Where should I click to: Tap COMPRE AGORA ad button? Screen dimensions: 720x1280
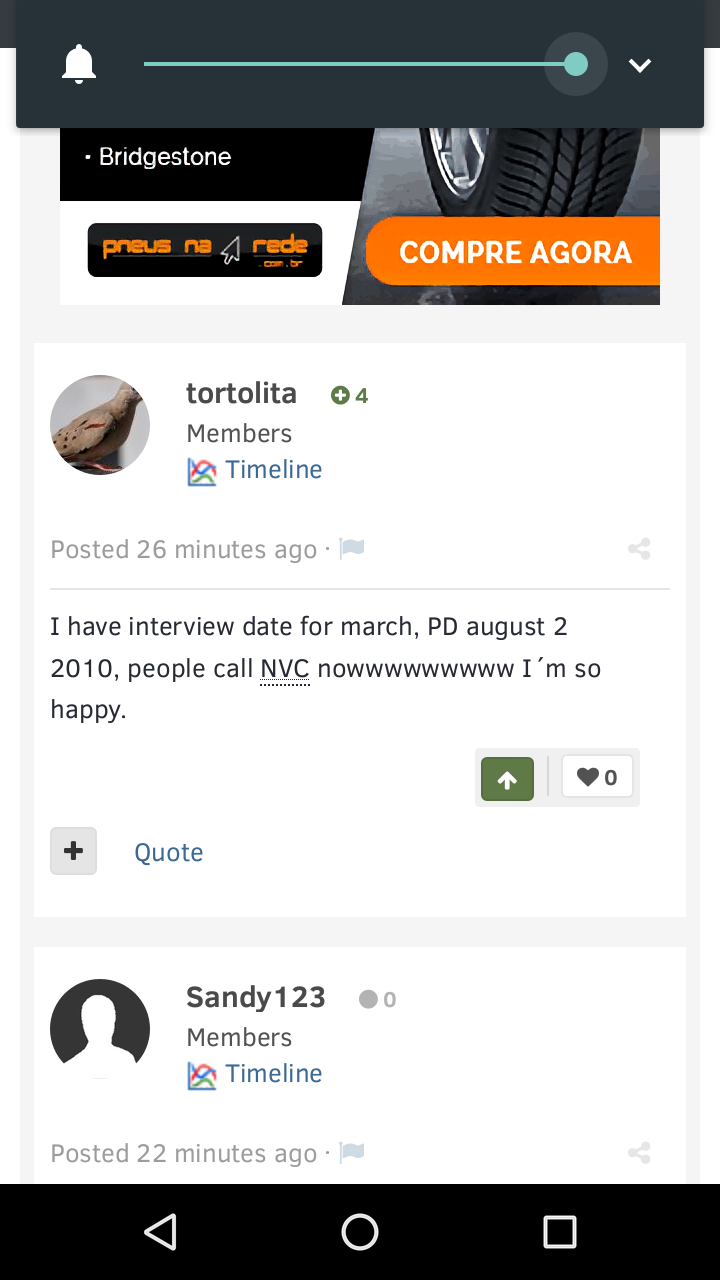point(514,252)
